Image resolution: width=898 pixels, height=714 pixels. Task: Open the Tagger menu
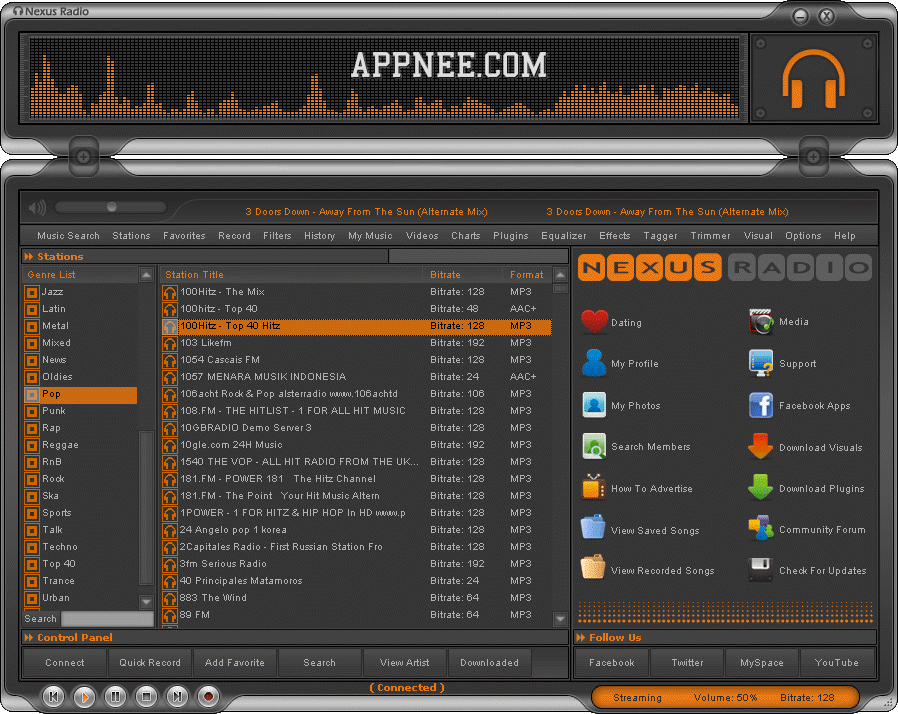pos(660,235)
